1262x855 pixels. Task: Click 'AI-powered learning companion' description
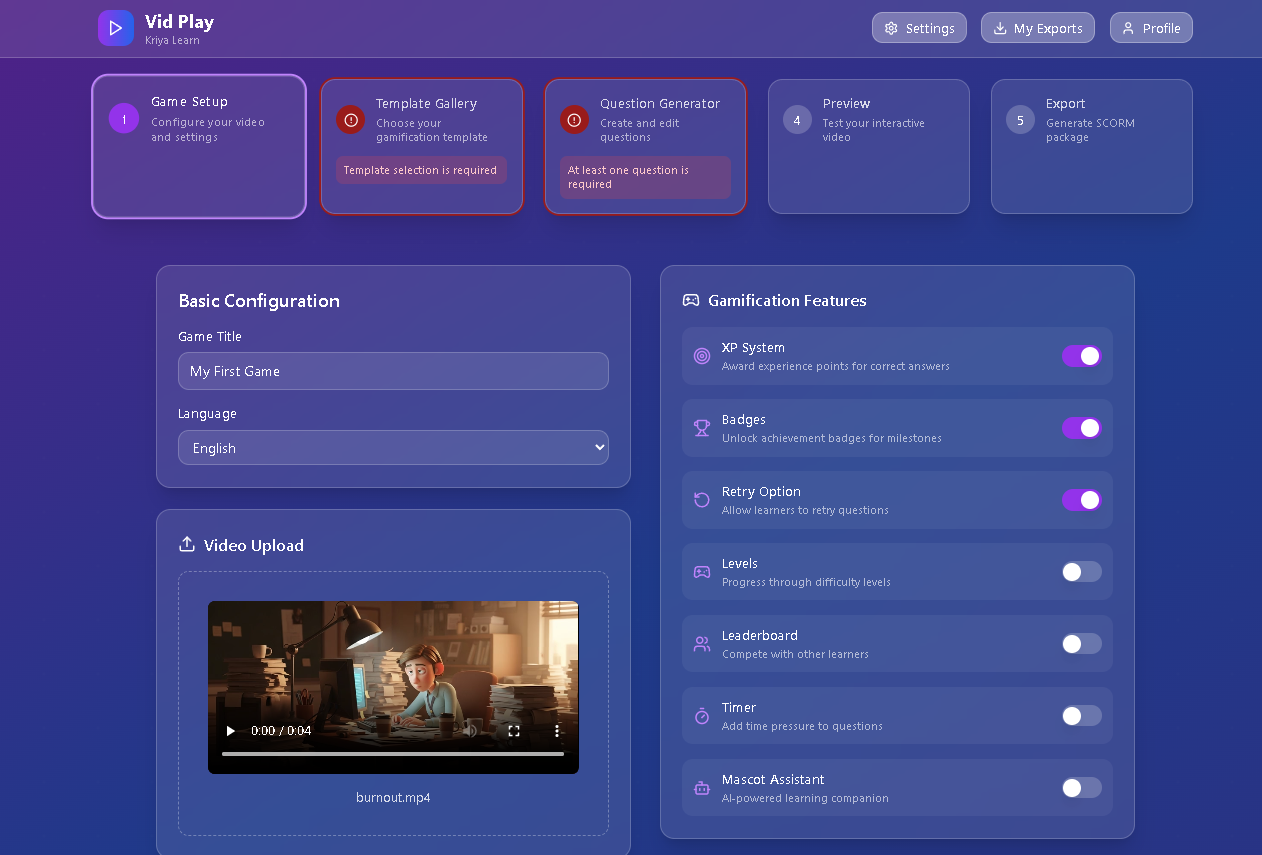[x=805, y=798]
